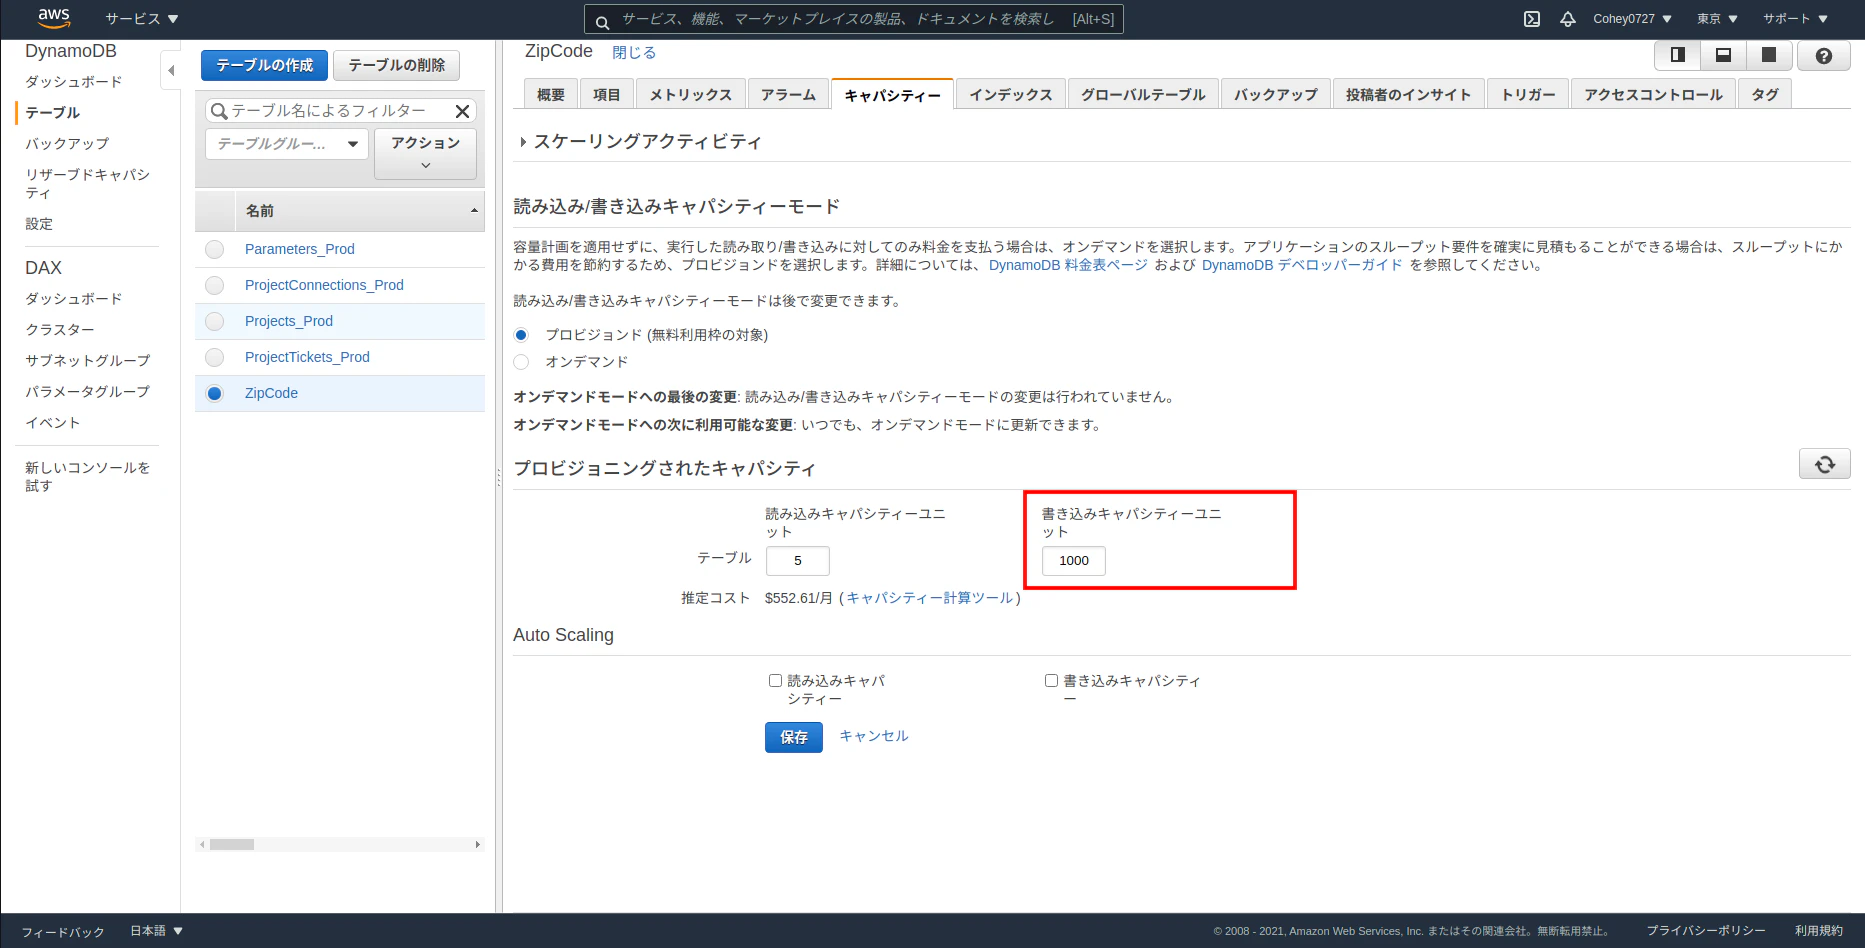This screenshot has height=948, width=1865.
Task: Open the サポート dropdown menu
Action: [x=1795, y=19]
